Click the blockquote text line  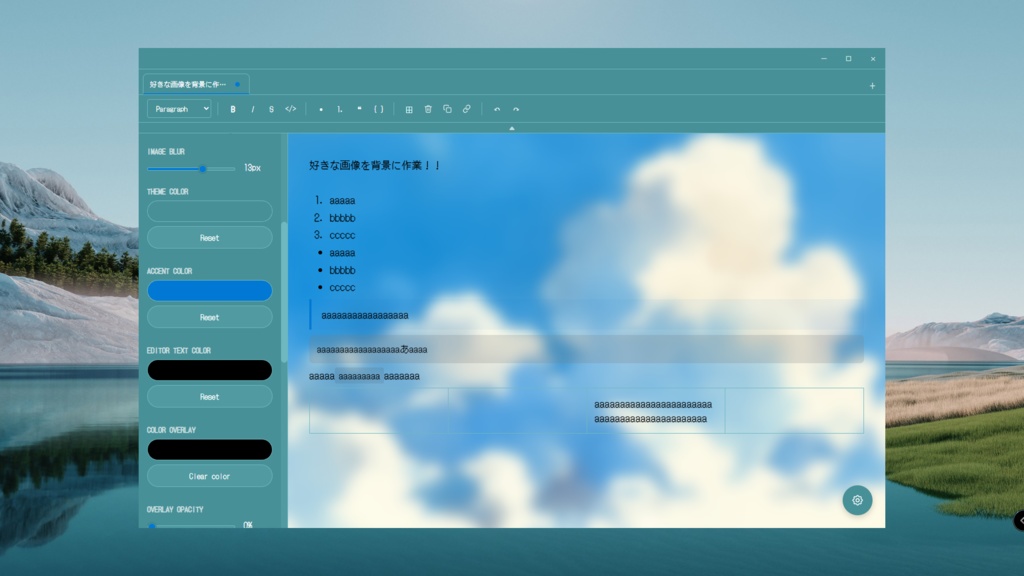(x=364, y=315)
